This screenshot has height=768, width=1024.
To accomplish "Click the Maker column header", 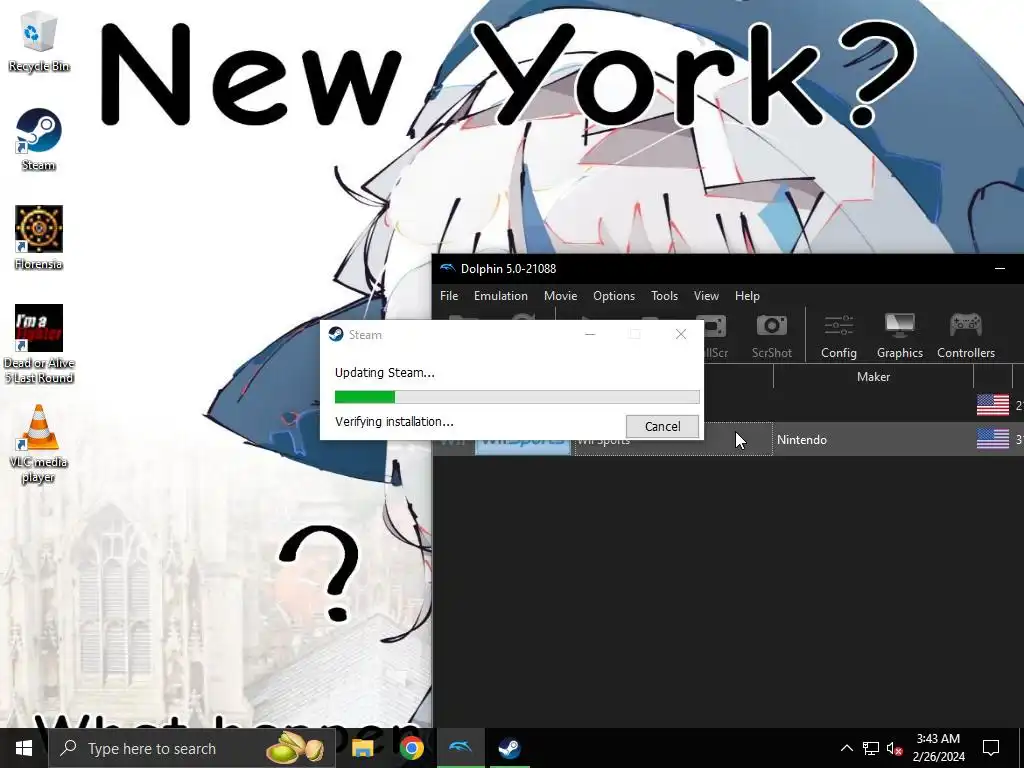I will 873,377.
